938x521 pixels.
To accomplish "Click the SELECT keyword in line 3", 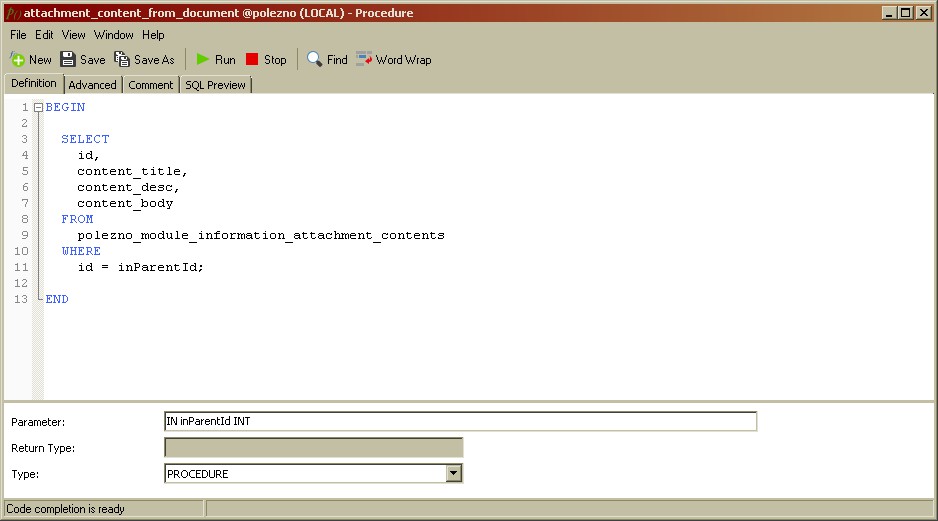I will click(x=85, y=139).
